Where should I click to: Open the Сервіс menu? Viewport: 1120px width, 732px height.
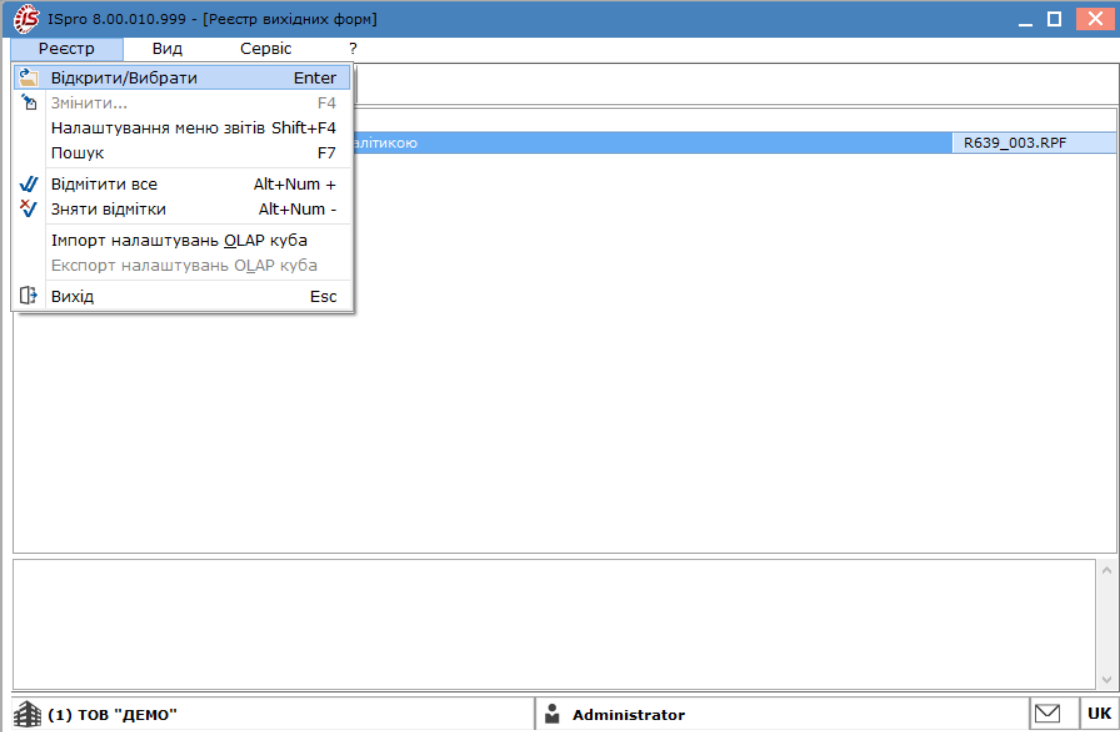tap(266, 49)
